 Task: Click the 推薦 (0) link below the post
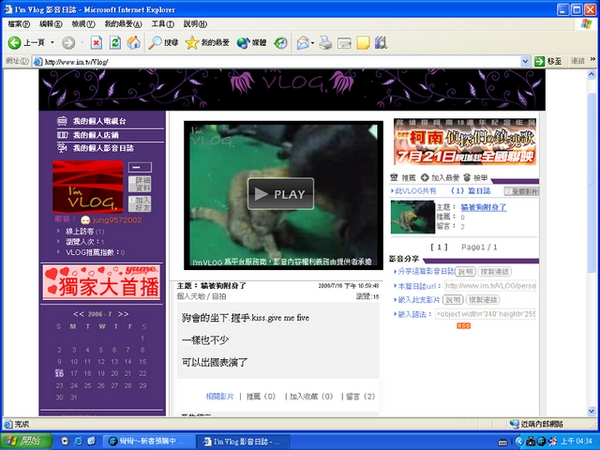(261, 396)
